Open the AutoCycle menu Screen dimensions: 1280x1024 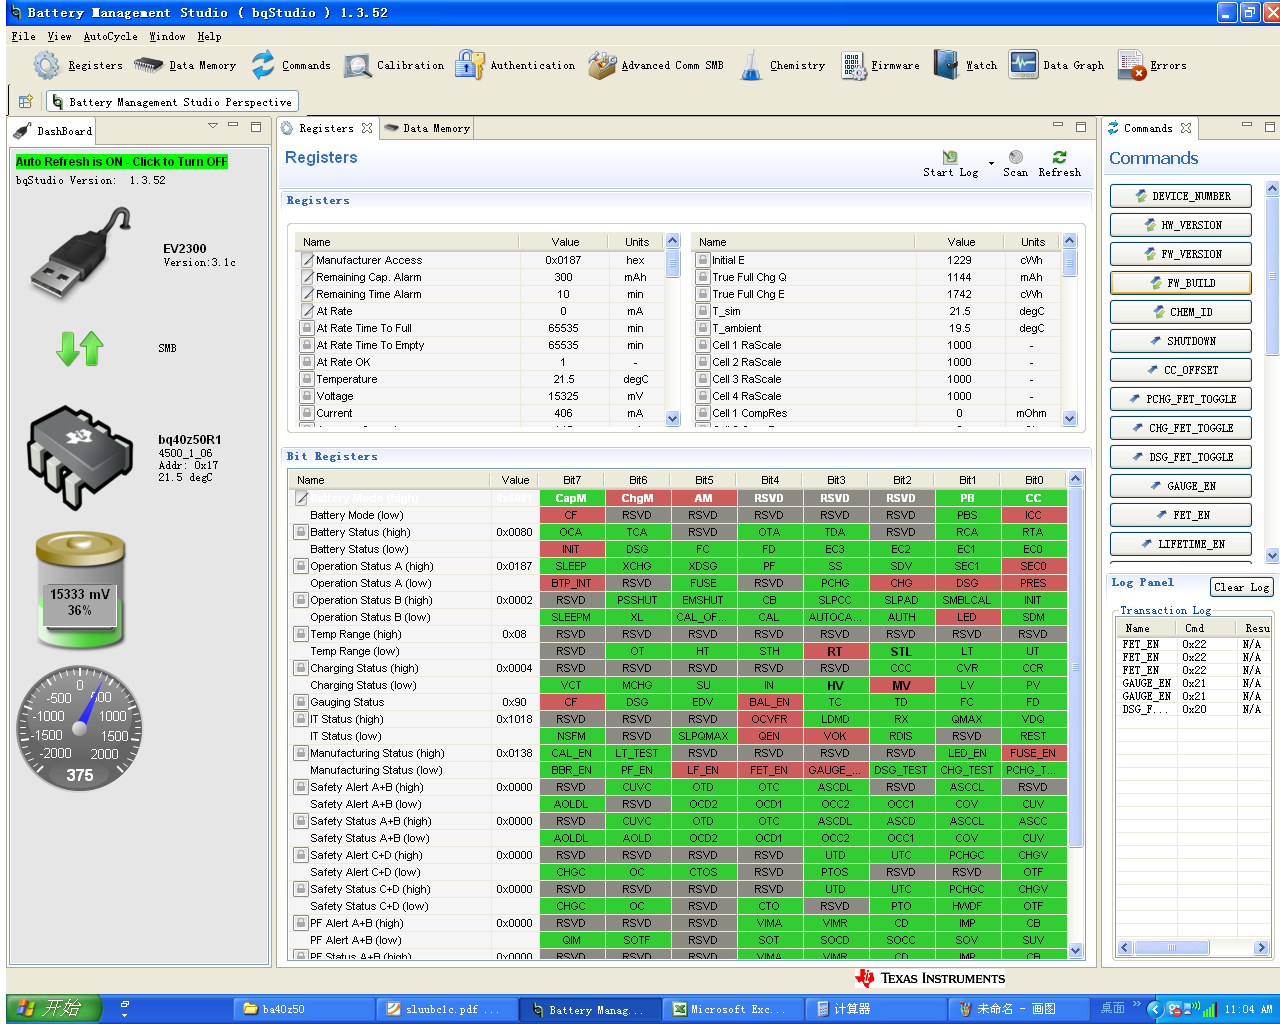pyautogui.click(x=110, y=36)
